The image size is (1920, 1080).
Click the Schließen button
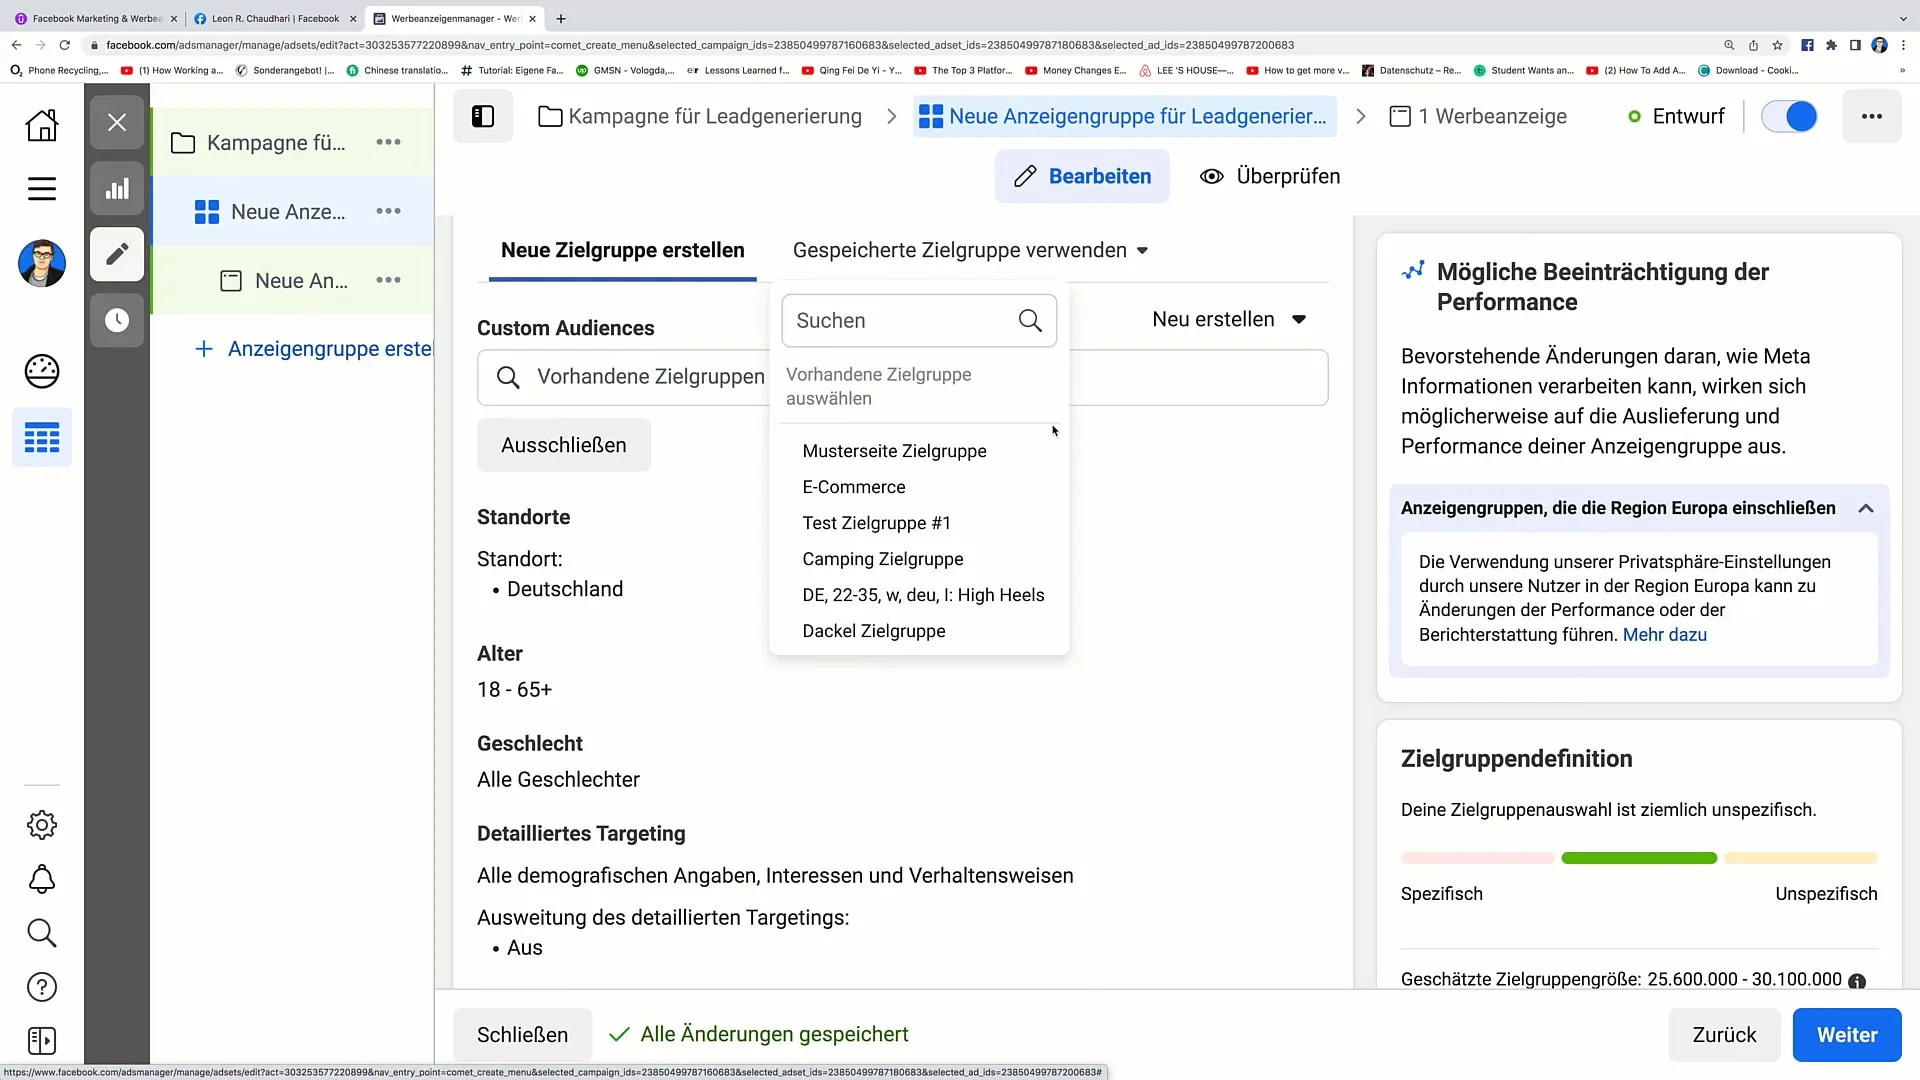[522, 1035]
